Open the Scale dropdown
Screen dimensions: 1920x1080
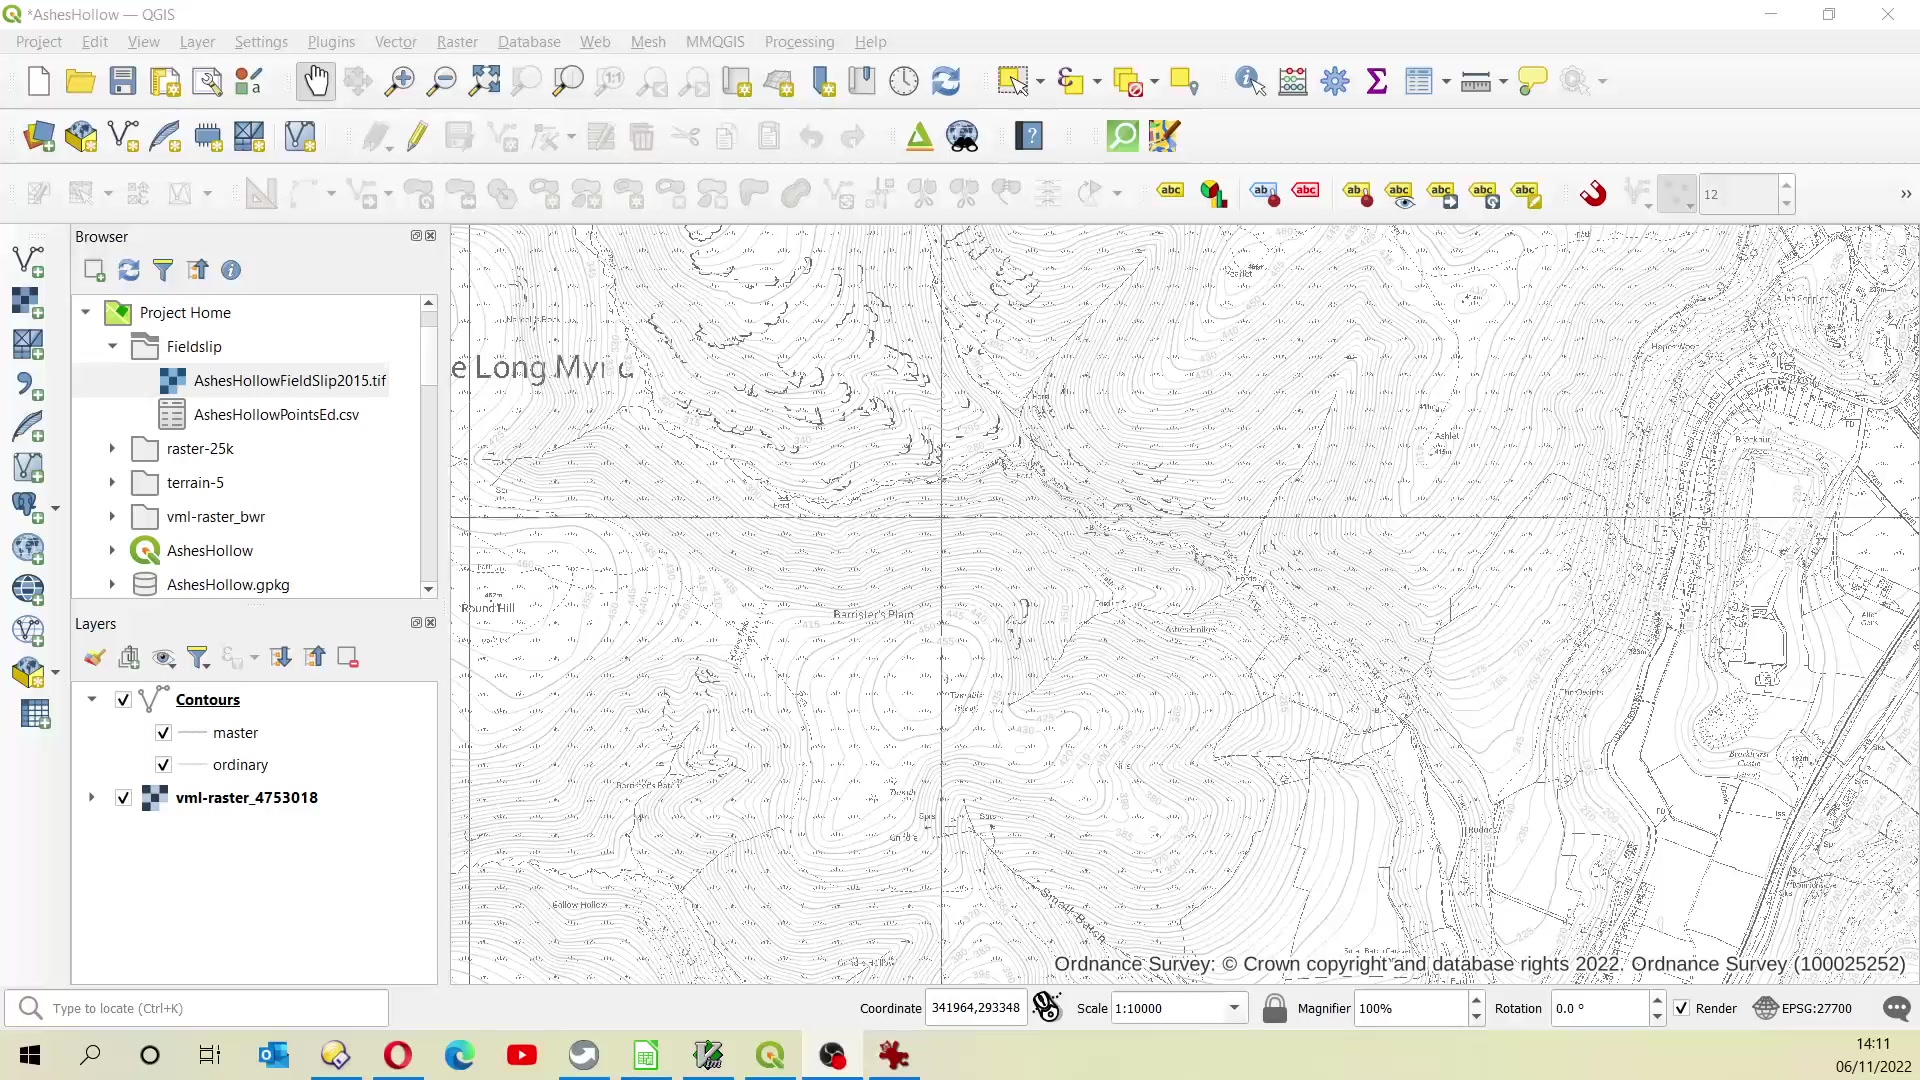pos(1235,1008)
